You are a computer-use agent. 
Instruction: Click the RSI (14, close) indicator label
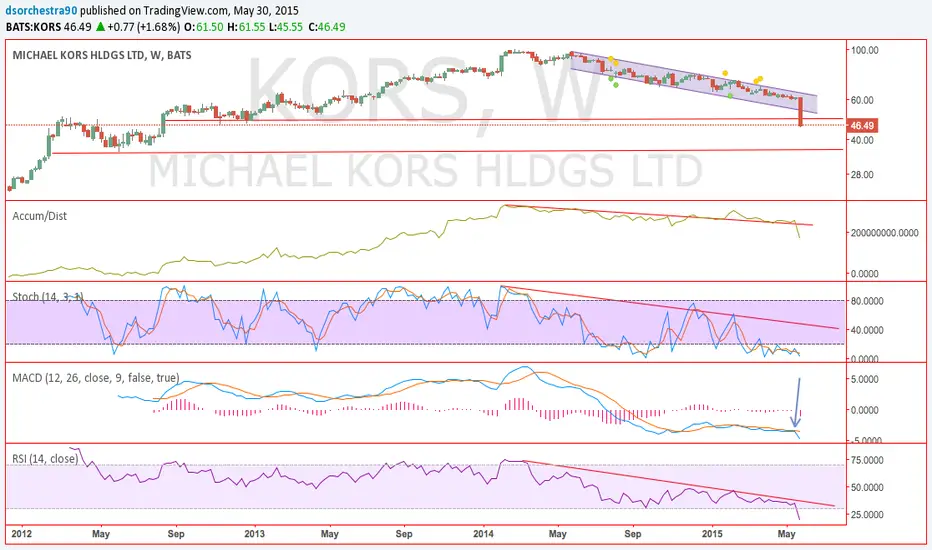(x=45, y=458)
